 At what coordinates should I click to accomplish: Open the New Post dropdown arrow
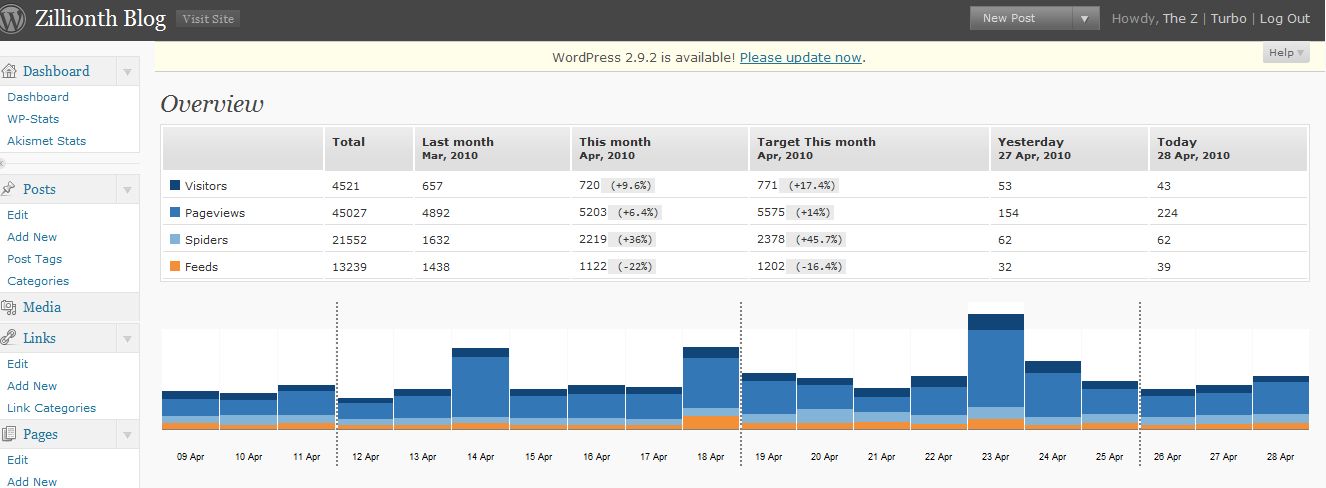[x=1084, y=18]
